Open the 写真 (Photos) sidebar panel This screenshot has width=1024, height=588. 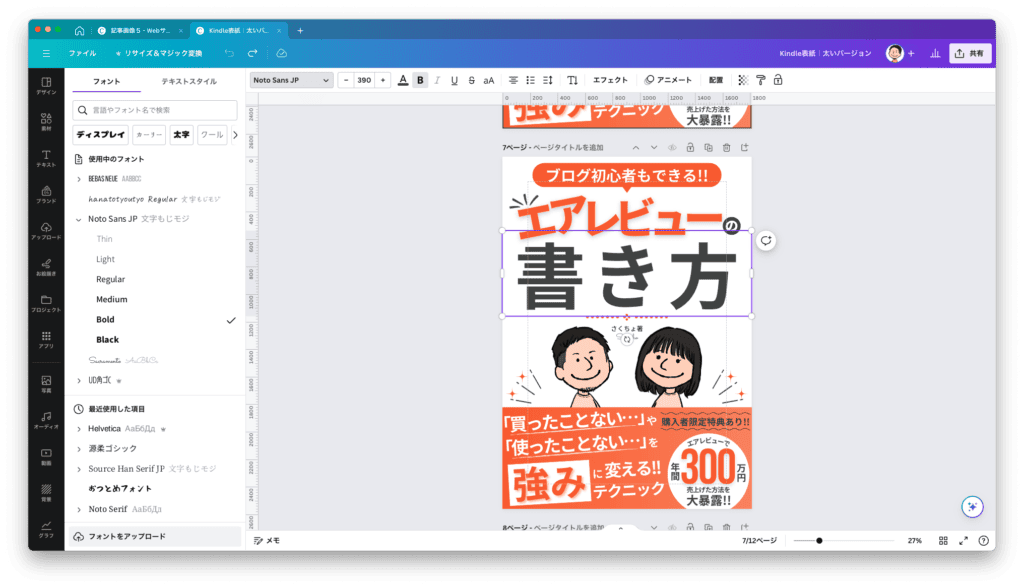click(46, 384)
